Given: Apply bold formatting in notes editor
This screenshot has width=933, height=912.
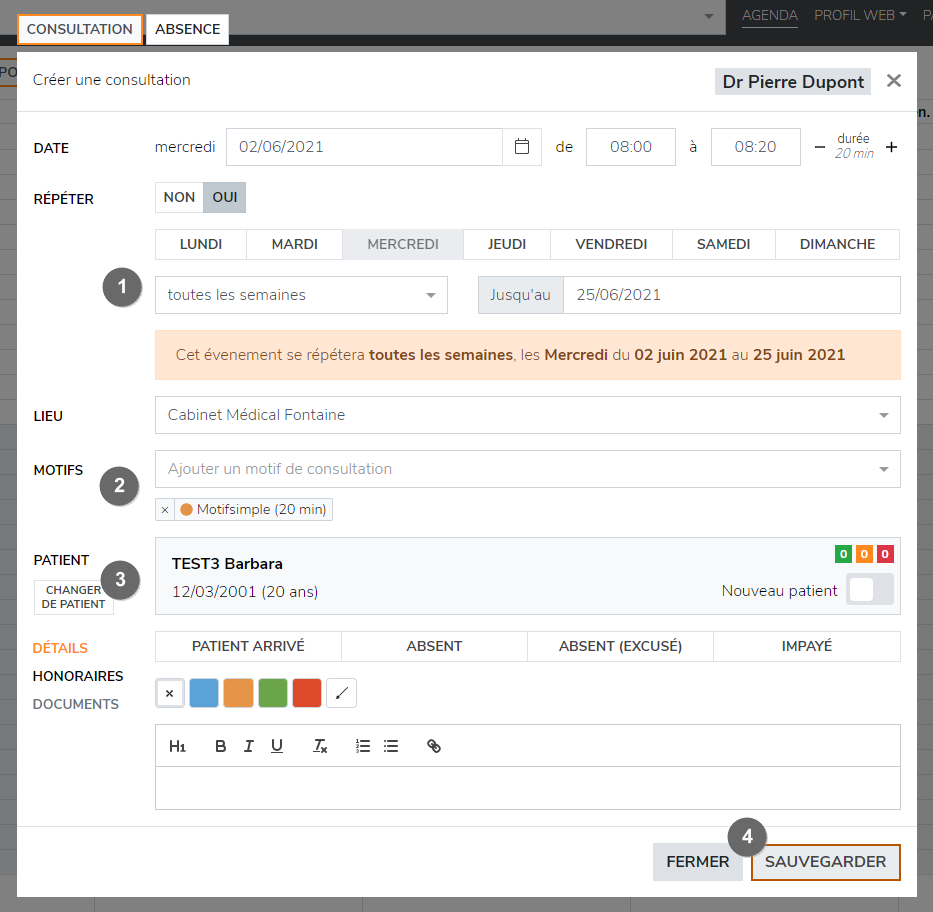Looking at the screenshot, I should tap(221, 746).
